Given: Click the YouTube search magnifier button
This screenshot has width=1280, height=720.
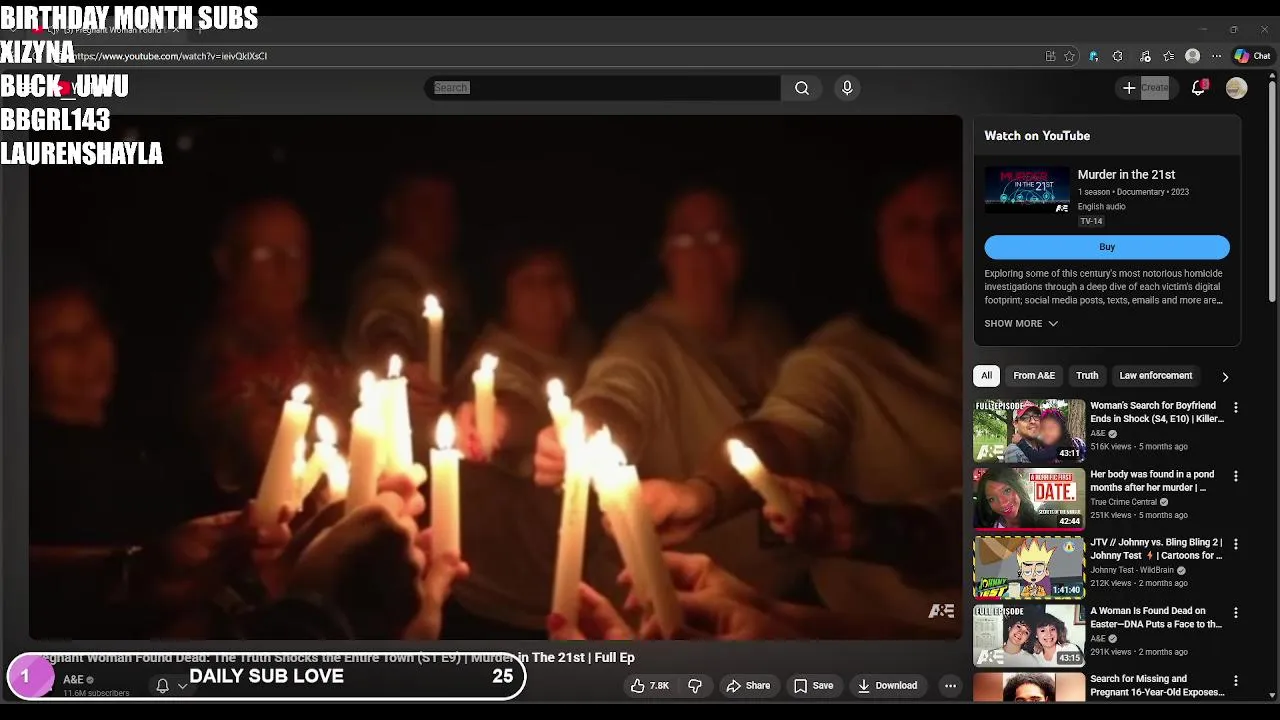Looking at the screenshot, I should (802, 88).
